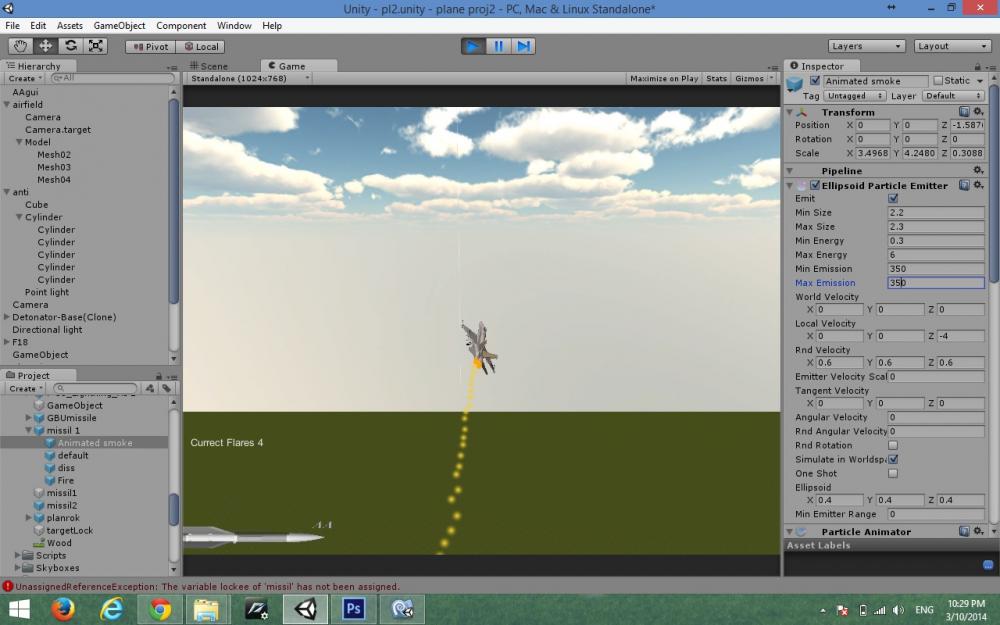
Task: Click Project search by label icon
Action: point(166,388)
